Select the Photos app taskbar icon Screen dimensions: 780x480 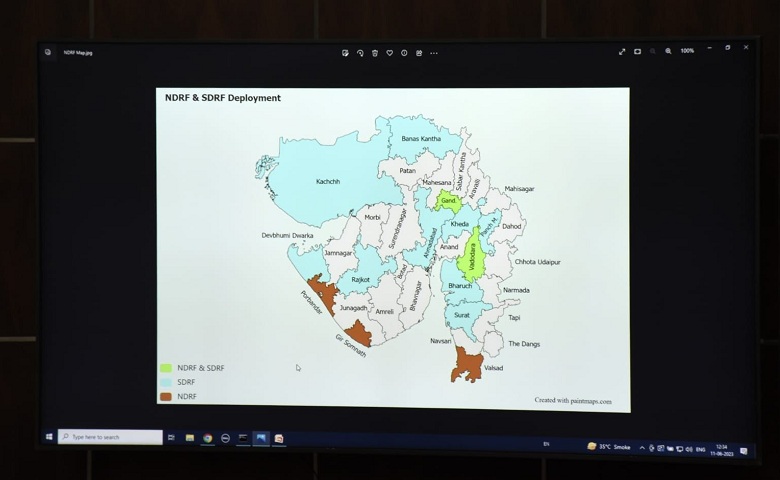261,438
